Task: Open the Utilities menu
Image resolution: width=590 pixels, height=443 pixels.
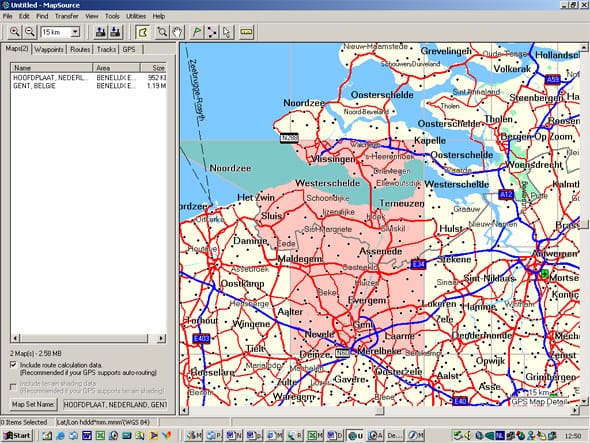Action: tap(136, 16)
